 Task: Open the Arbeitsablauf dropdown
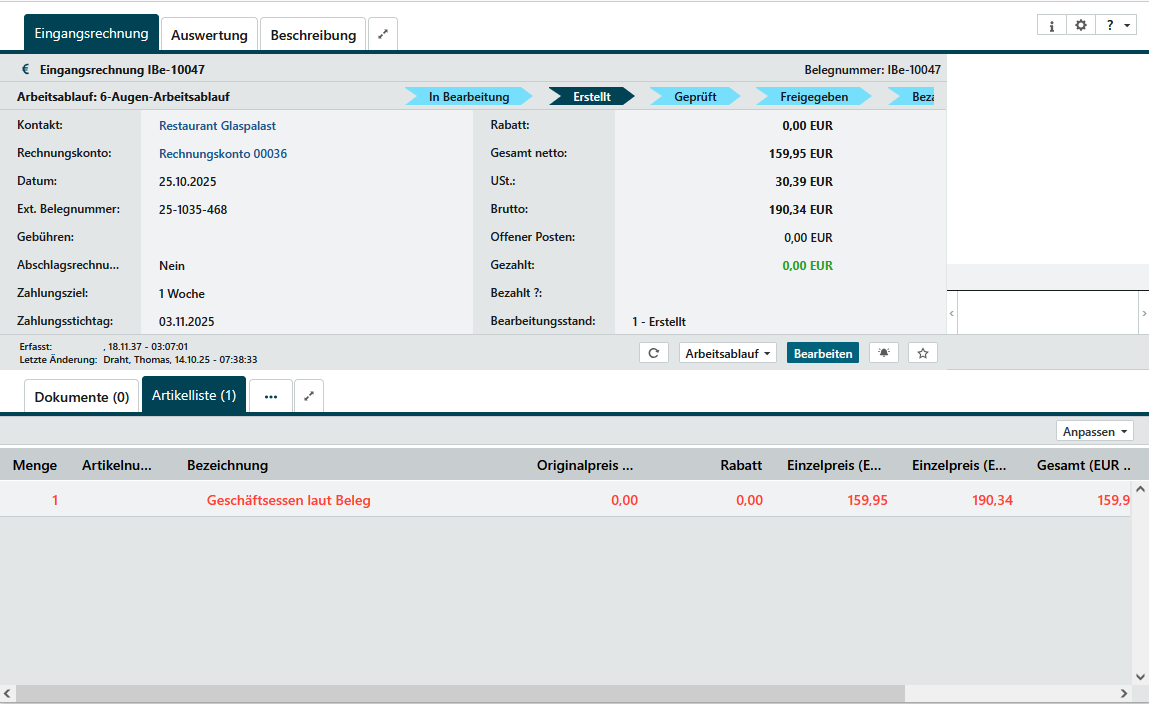click(x=727, y=353)
